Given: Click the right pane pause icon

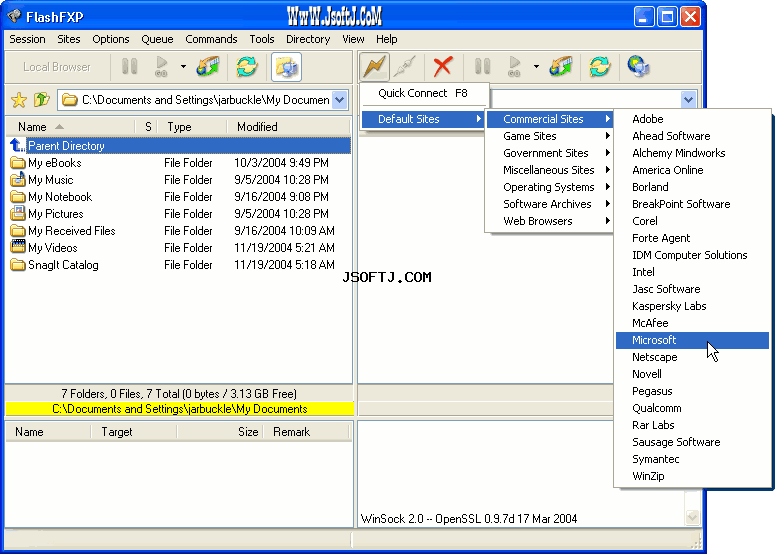Looking at the screenshot, I should point(482,67).
